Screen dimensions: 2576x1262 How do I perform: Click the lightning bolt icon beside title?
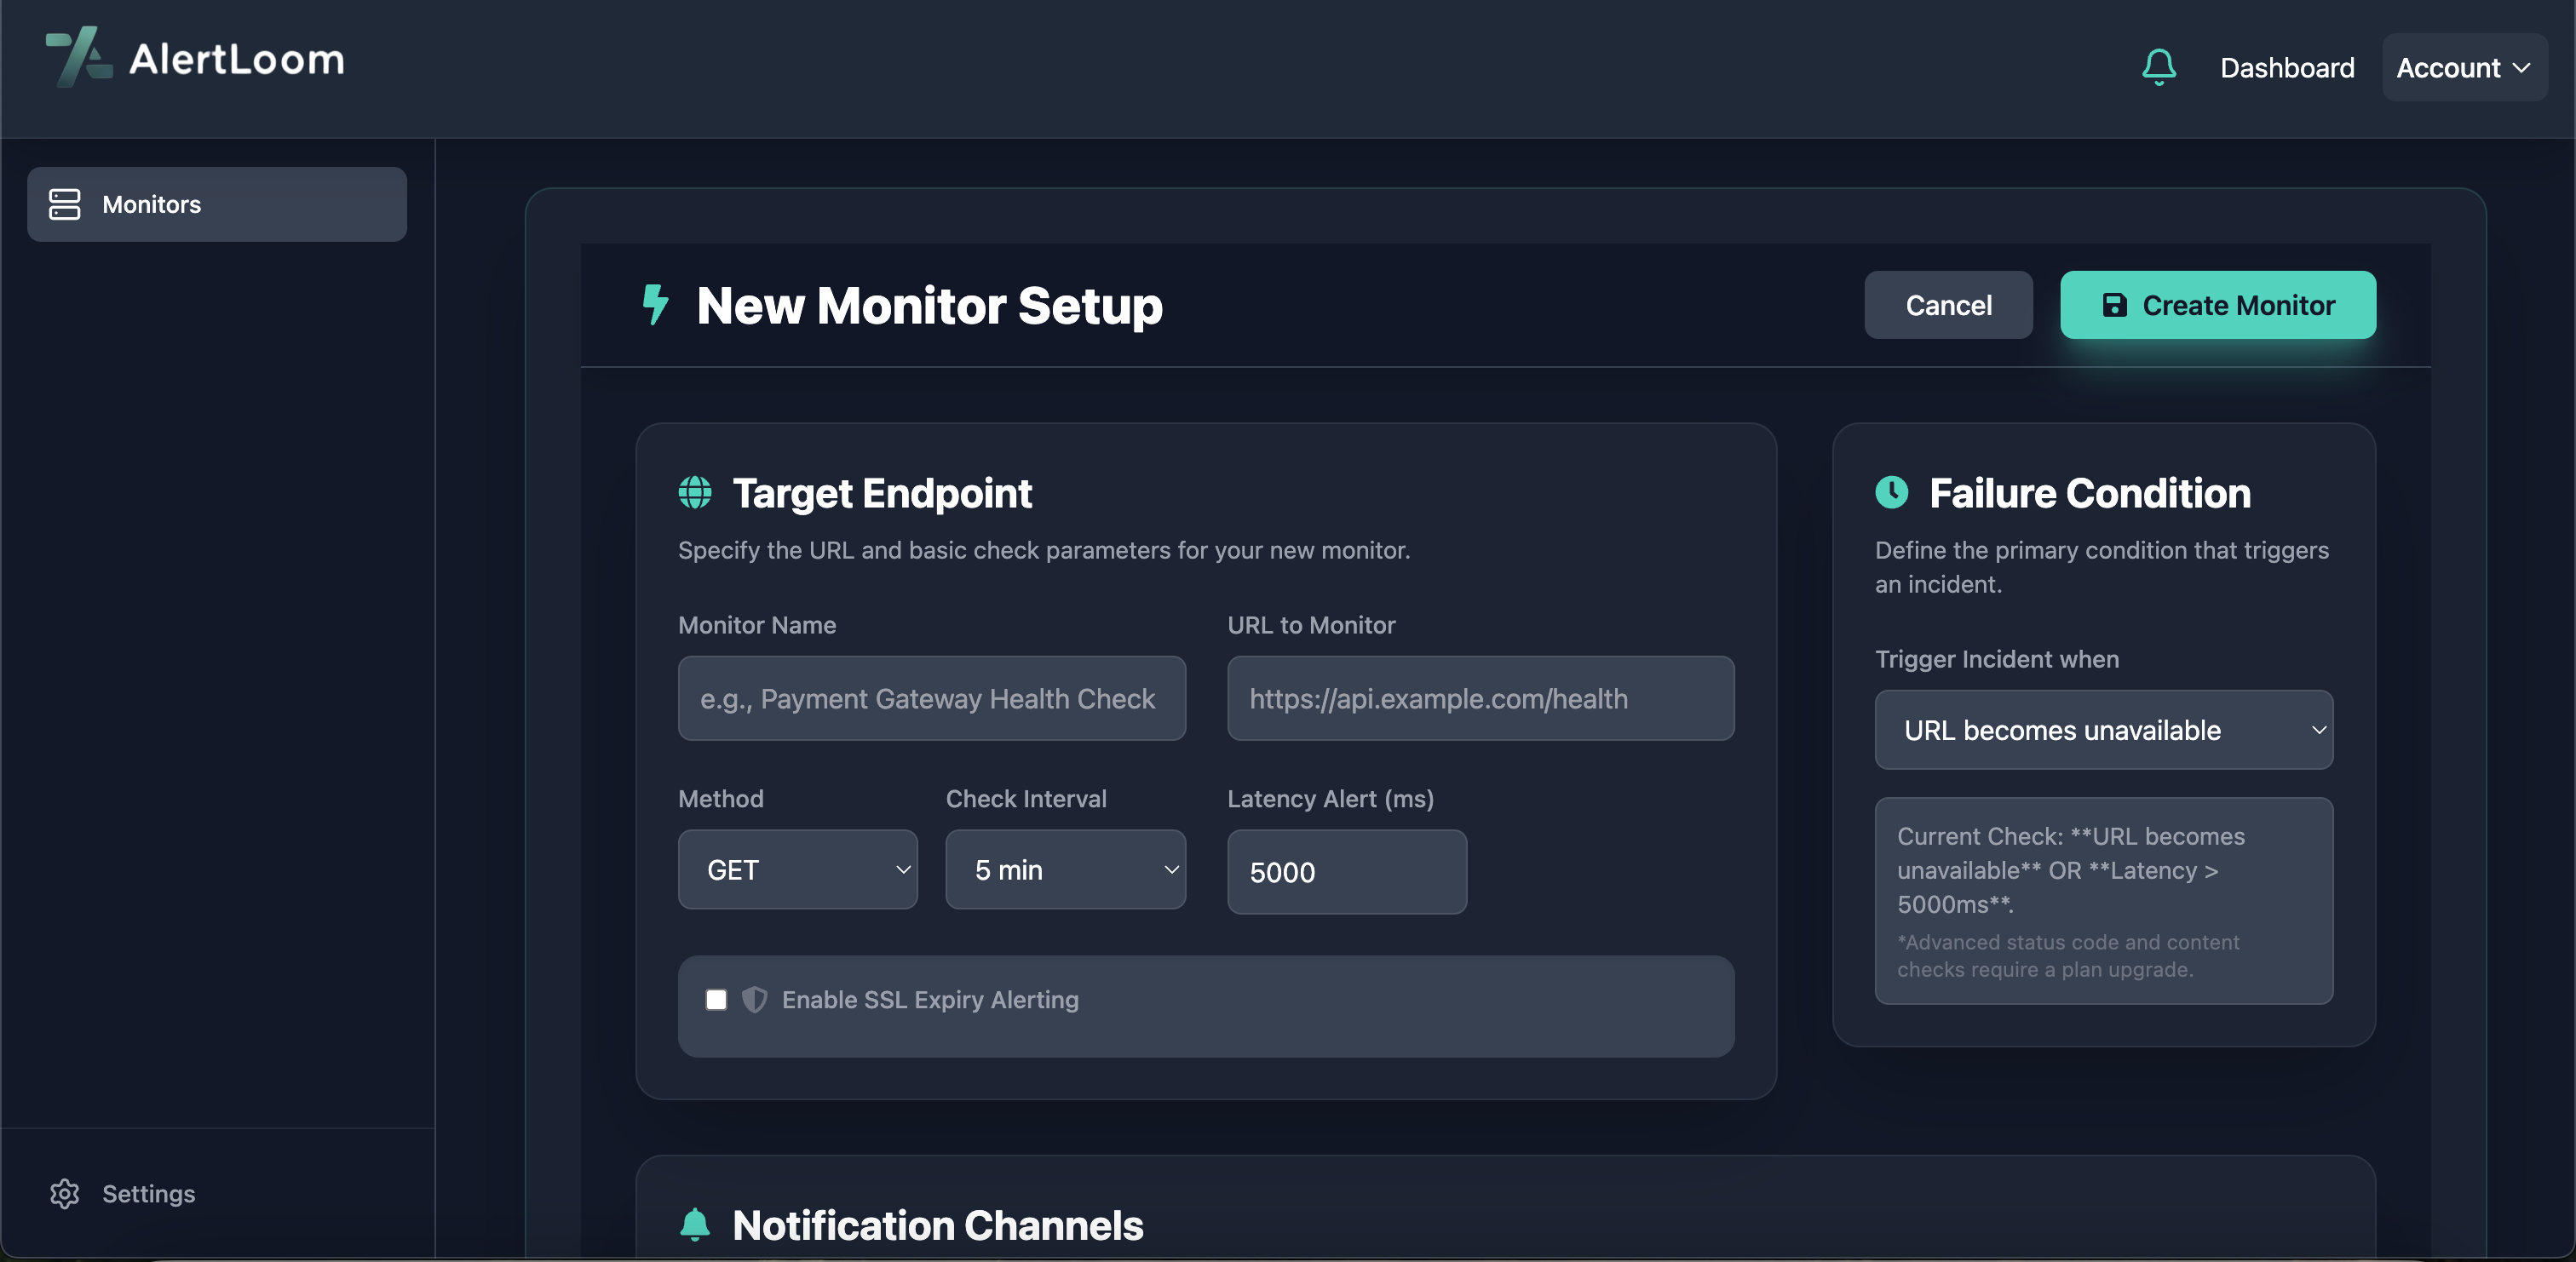[655, 305]
